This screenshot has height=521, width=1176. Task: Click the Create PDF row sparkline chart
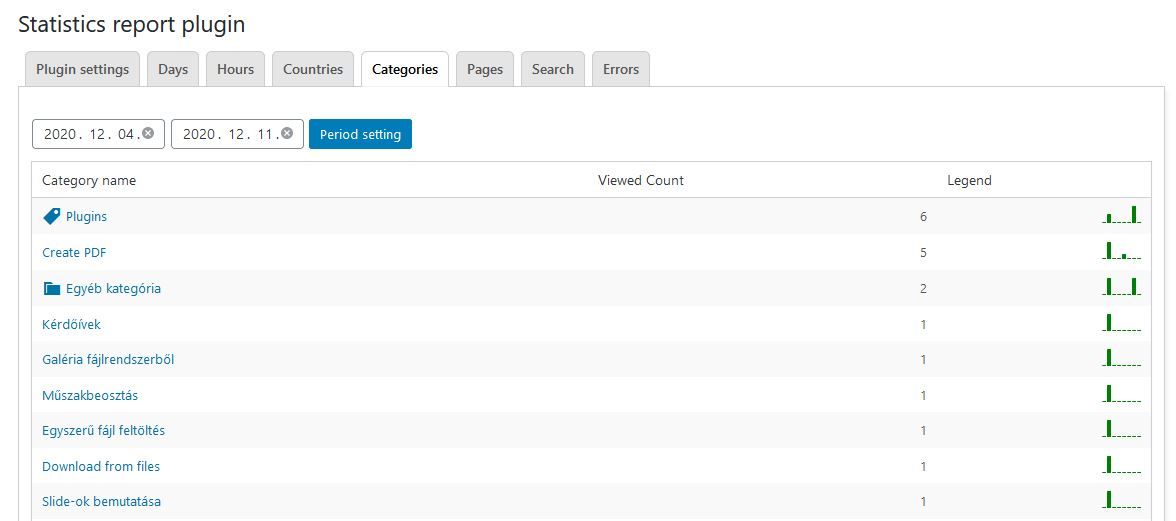[1122, 251]
